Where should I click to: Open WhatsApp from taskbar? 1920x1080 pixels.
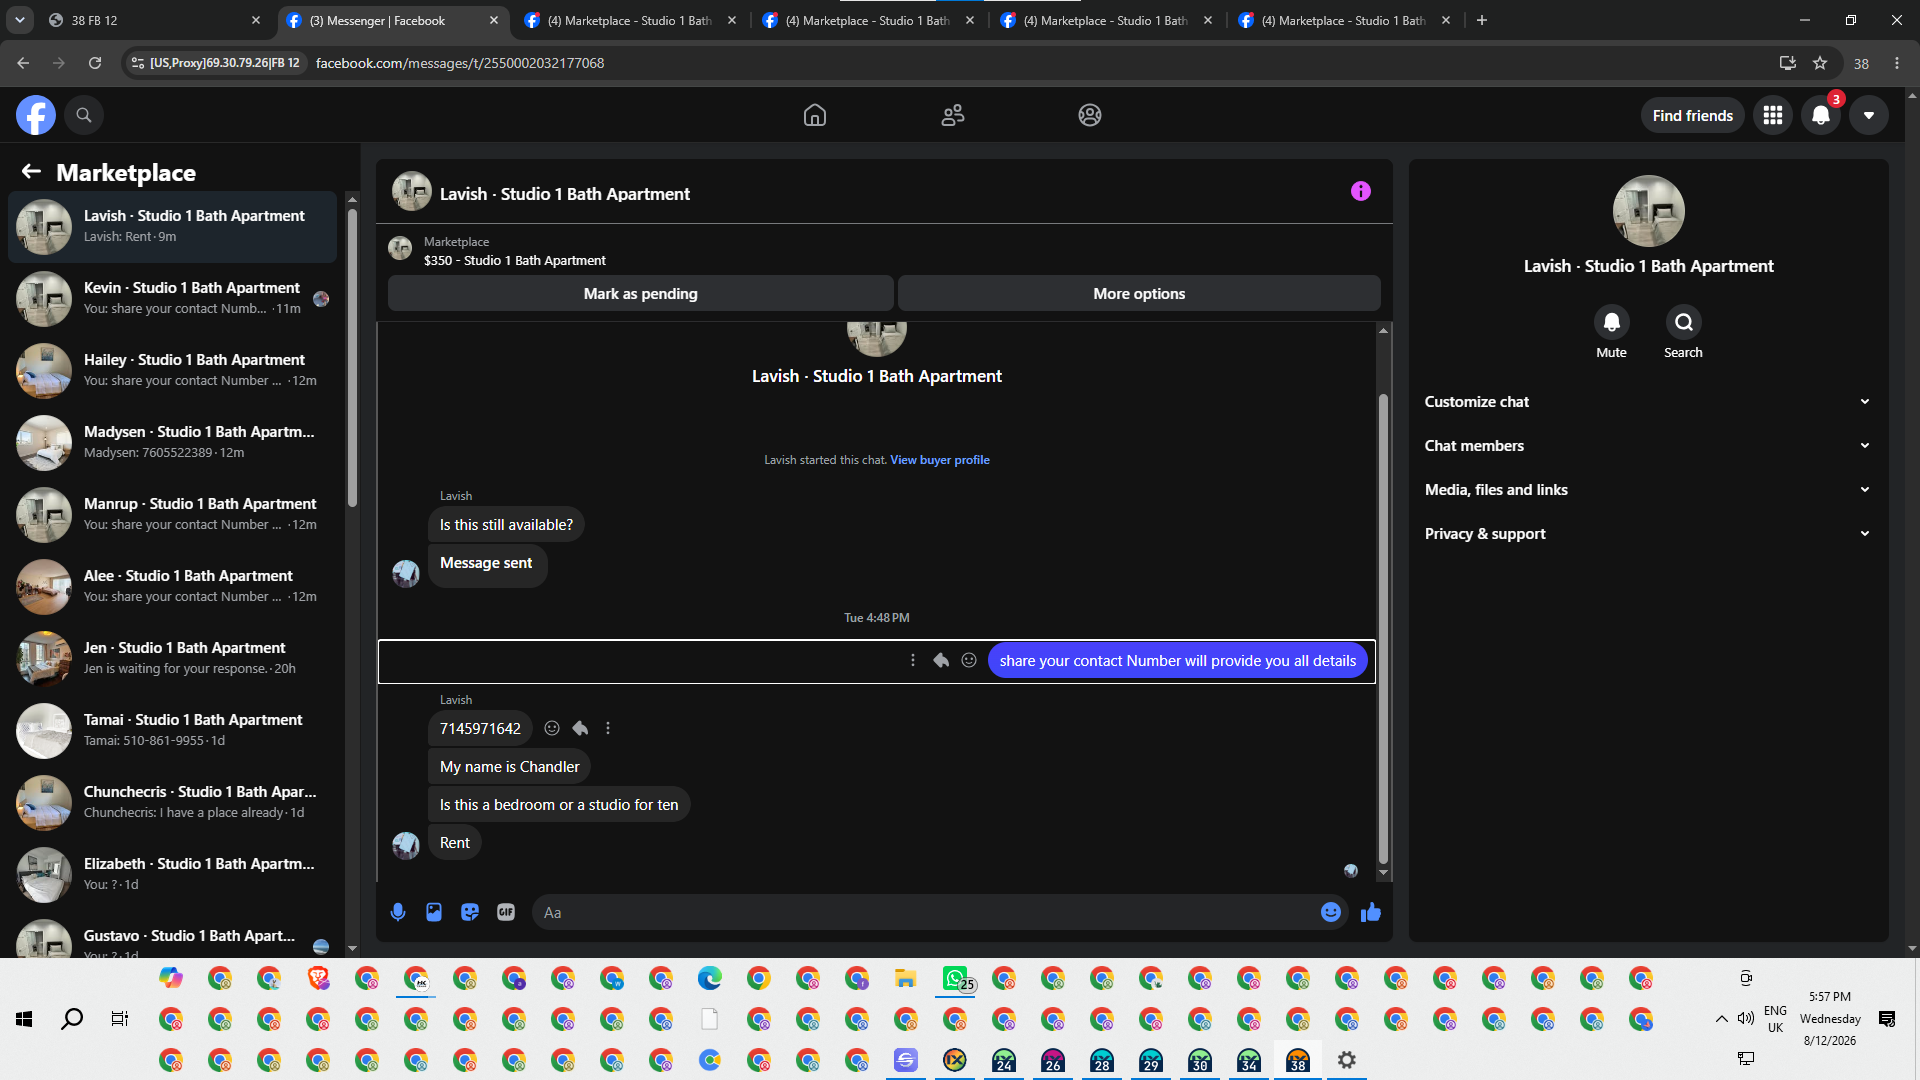pyautogui.click(x=955, y=978)
